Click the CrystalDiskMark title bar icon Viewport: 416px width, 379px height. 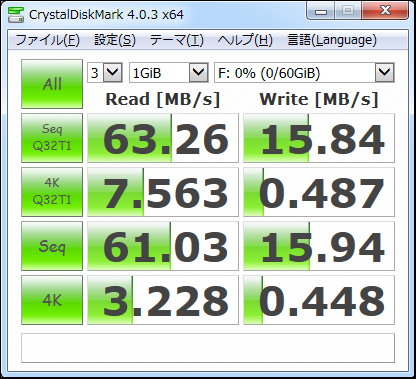click(x=16, y=14)
